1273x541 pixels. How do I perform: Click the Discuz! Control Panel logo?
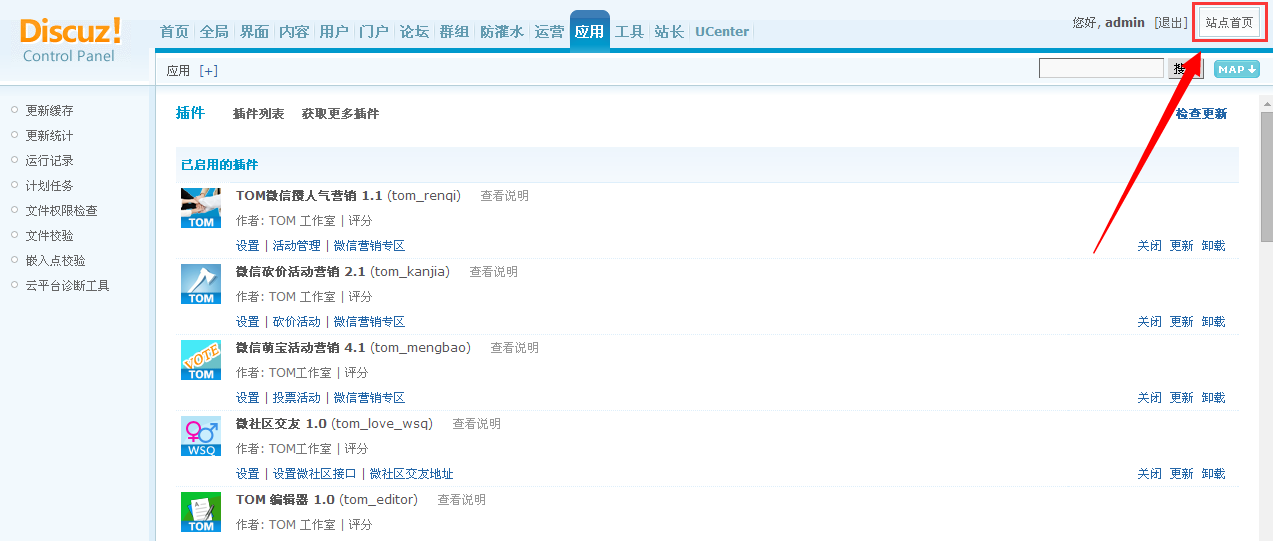coord(70,38)
